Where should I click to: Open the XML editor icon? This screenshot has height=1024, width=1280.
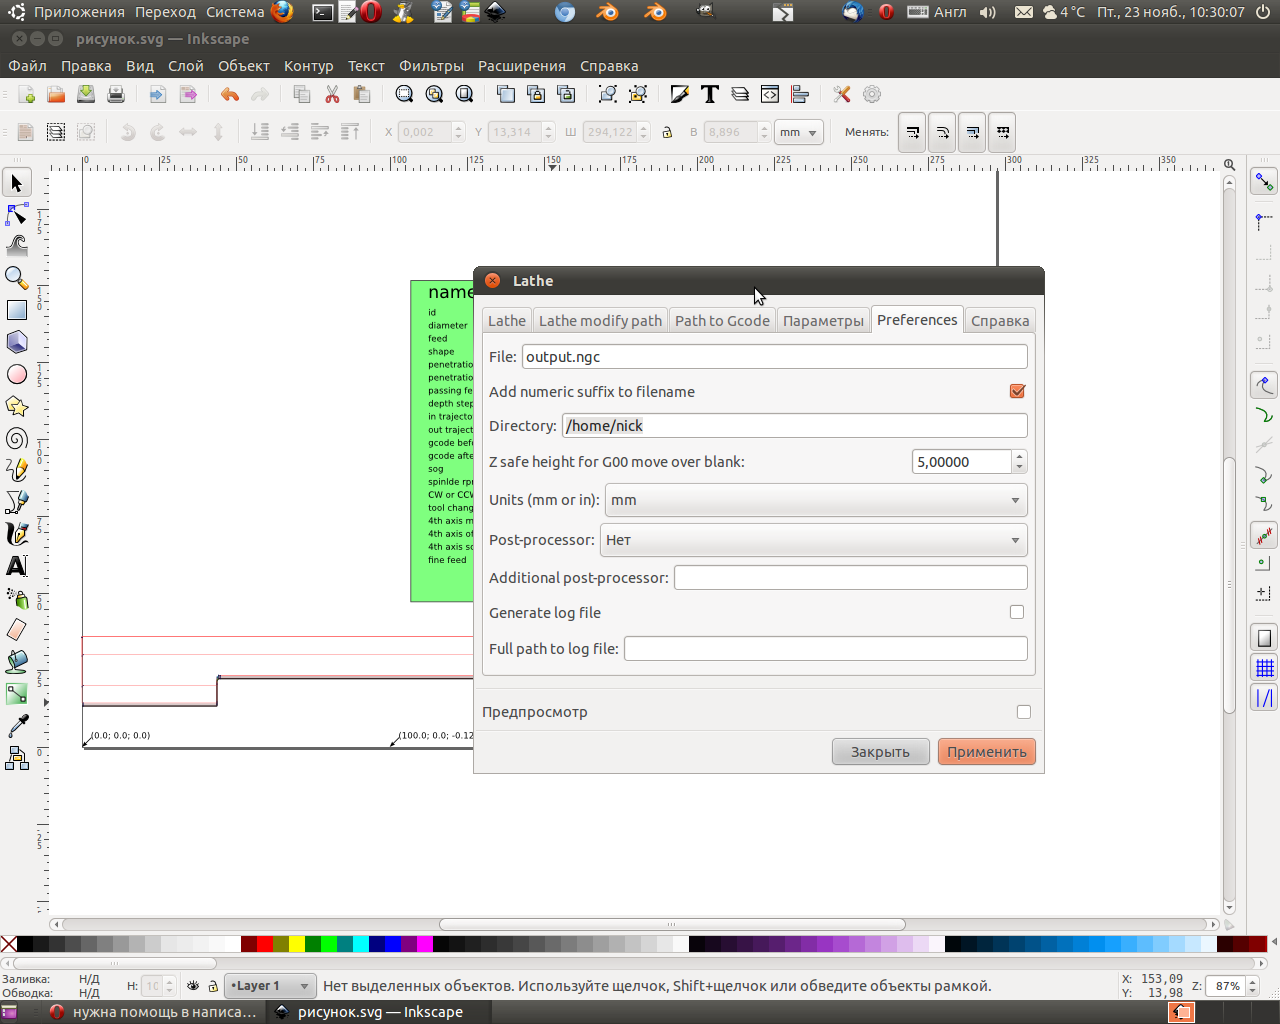tap(770, 94)
